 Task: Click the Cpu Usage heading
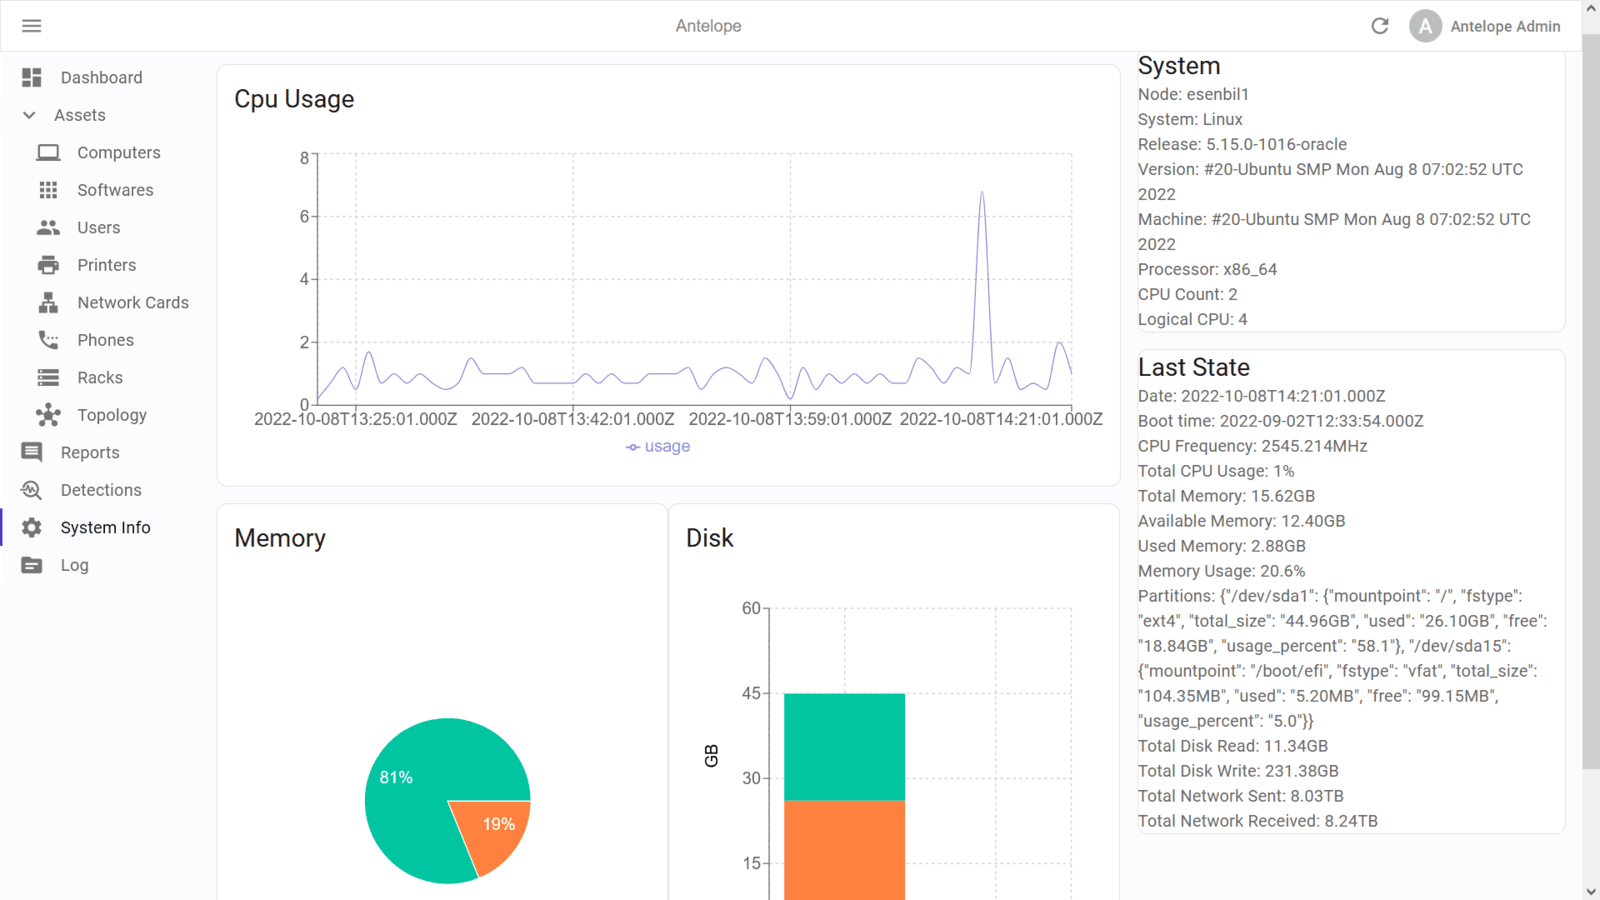[294, 99]
